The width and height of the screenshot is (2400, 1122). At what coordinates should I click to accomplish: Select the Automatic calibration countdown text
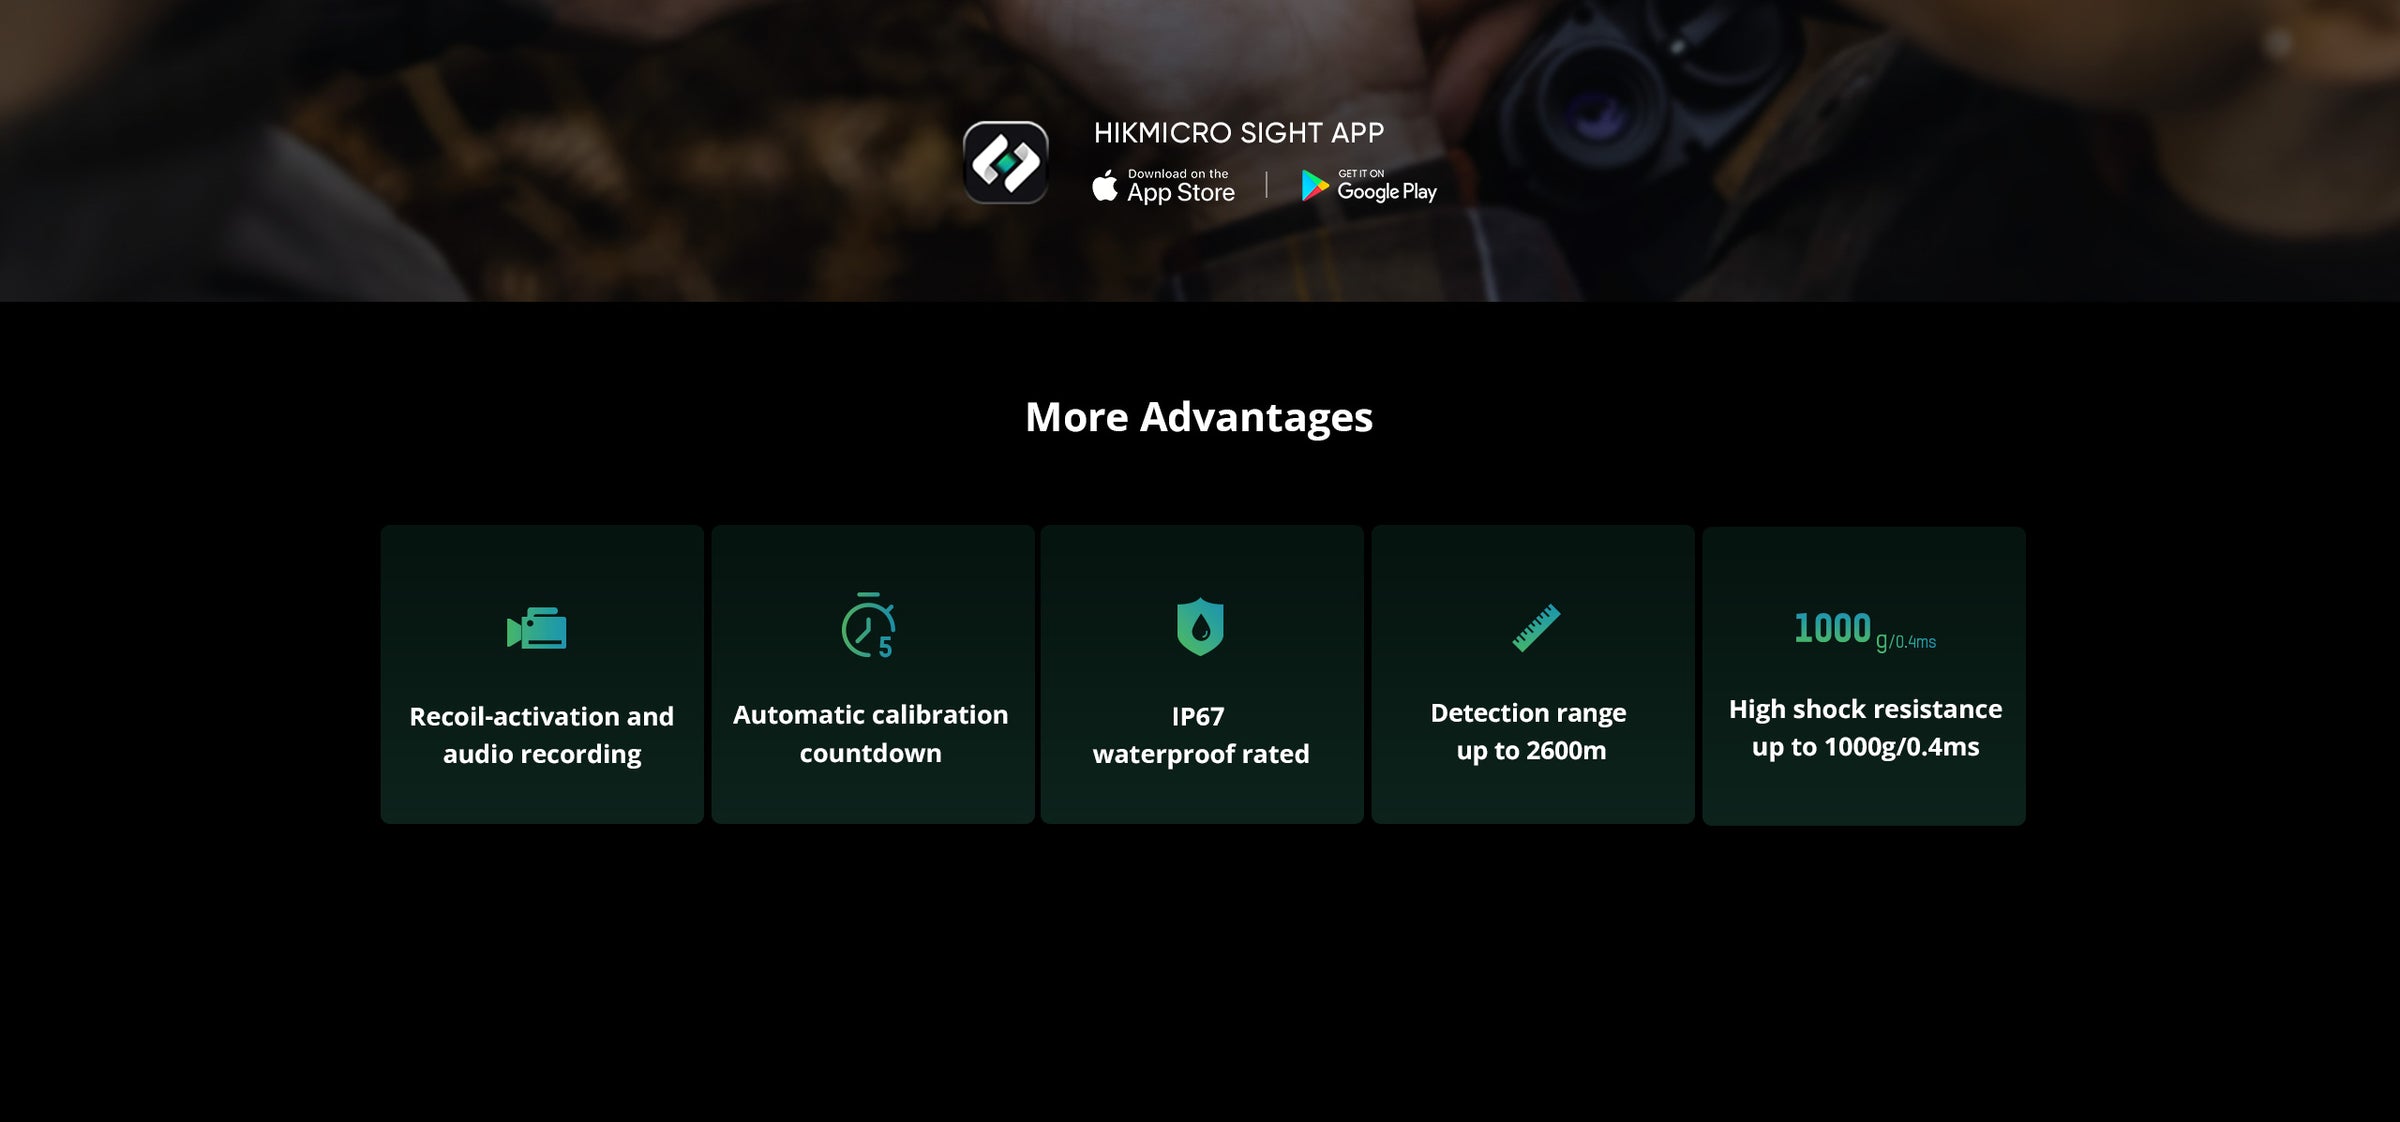(x=870, y=733)
